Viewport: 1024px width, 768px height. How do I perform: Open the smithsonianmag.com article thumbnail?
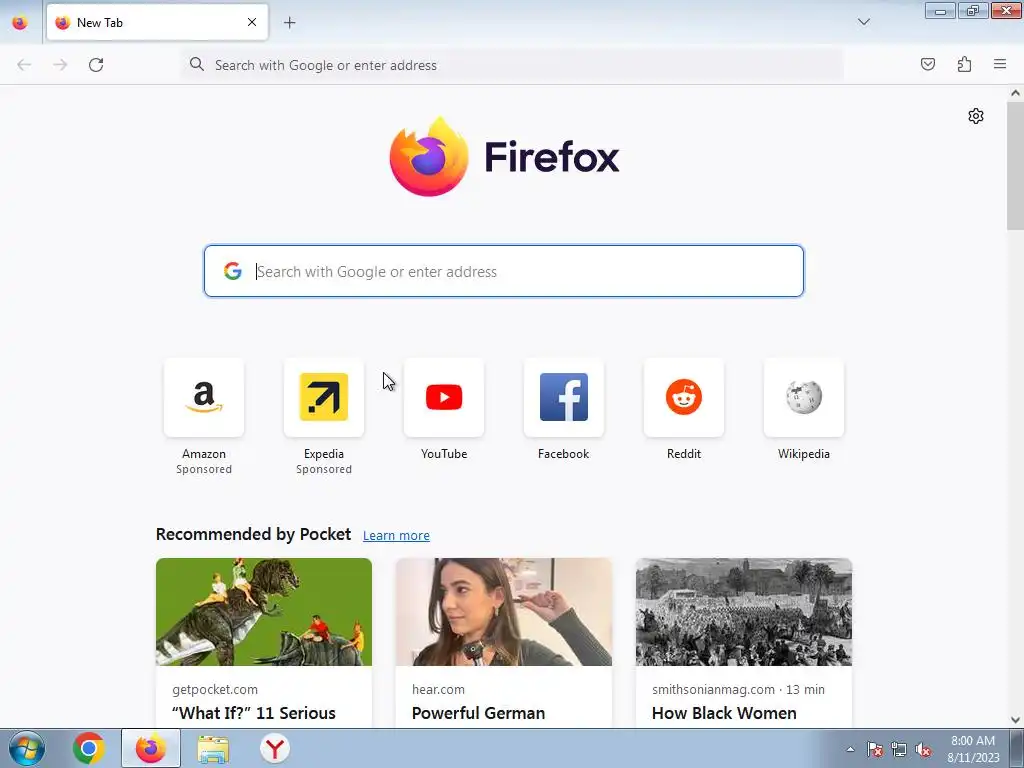point(744,612)
